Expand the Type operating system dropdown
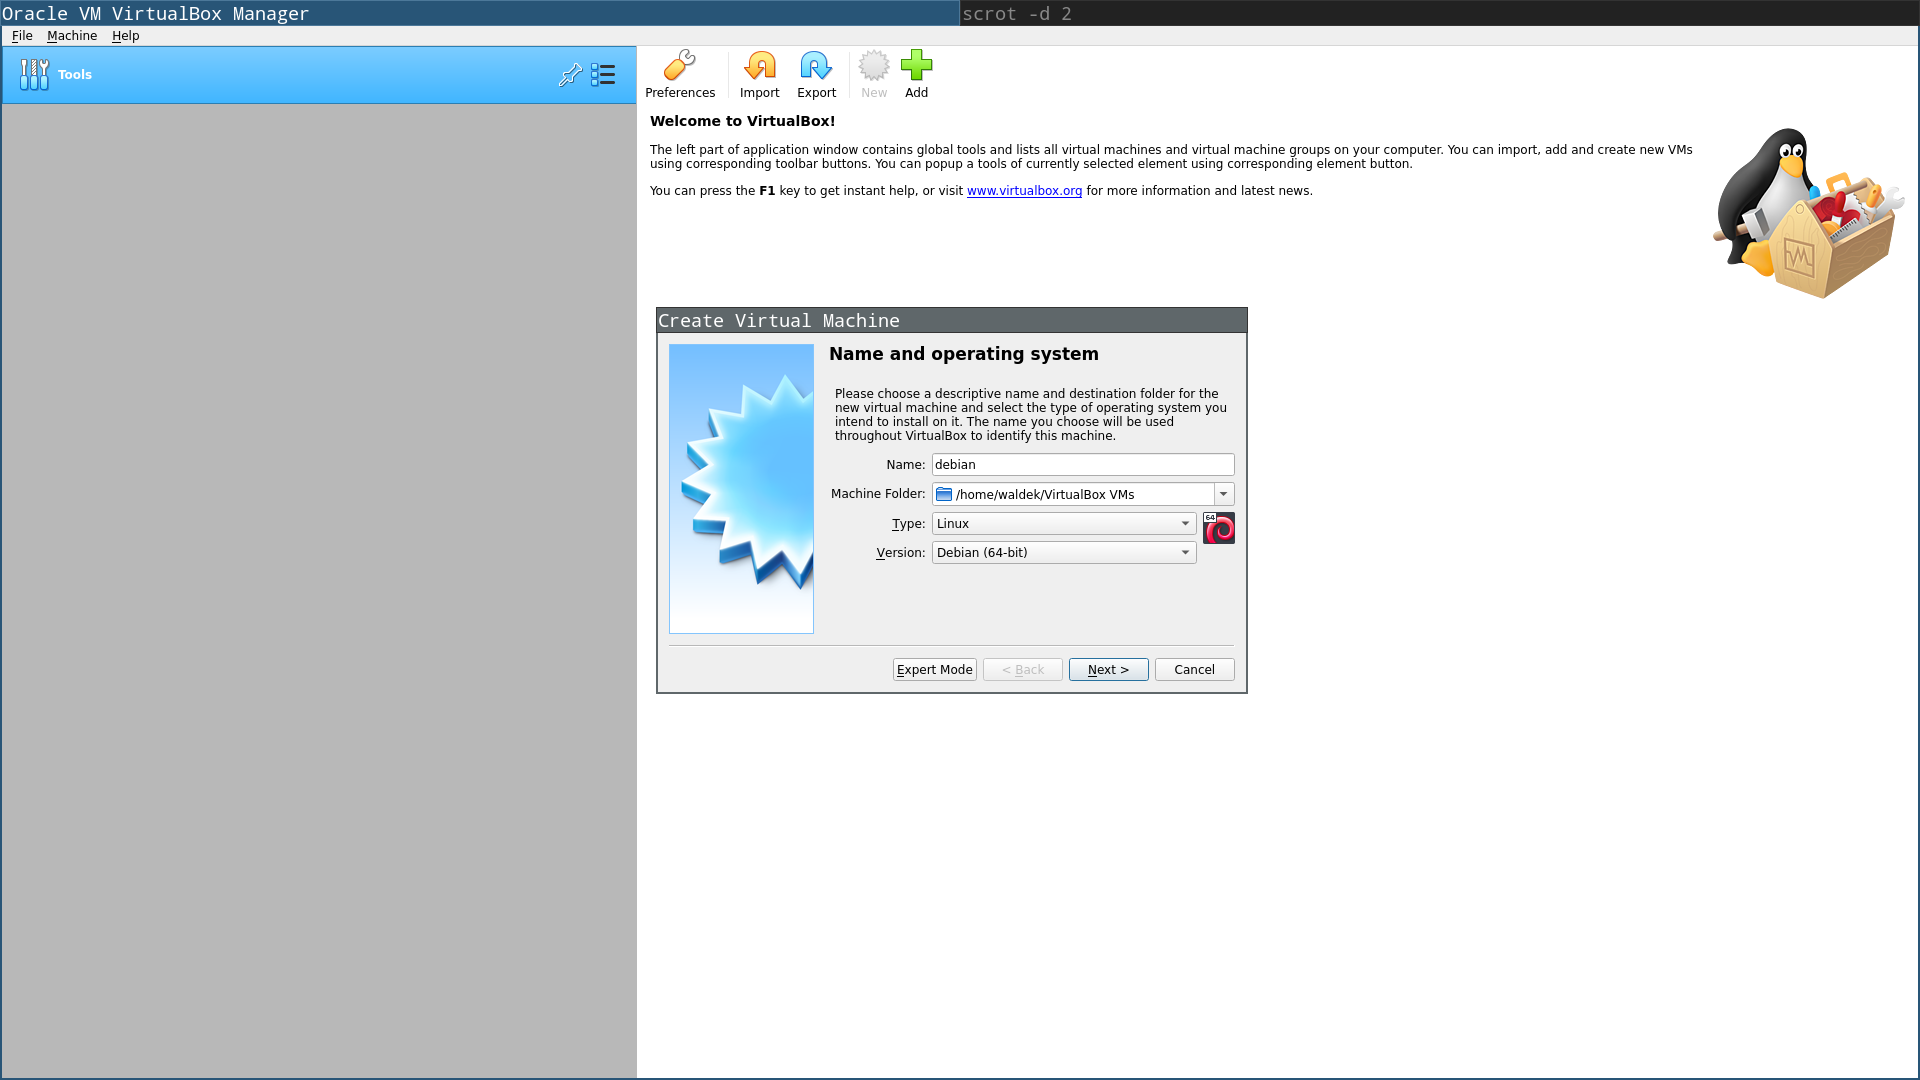Viewport: 1920px width, 1080px height. (x=1184, y=524)
